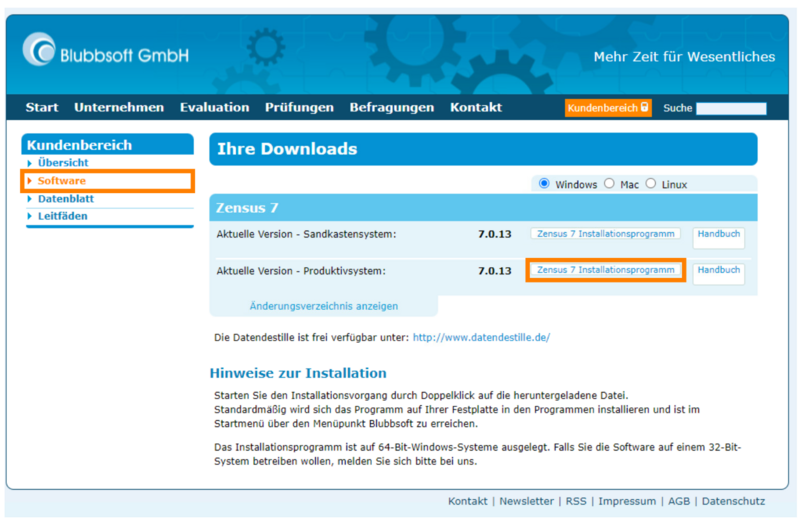800x524 pixels.
Task: Open the Leitfäden sidebar item
Action: [x=63, y=216]
